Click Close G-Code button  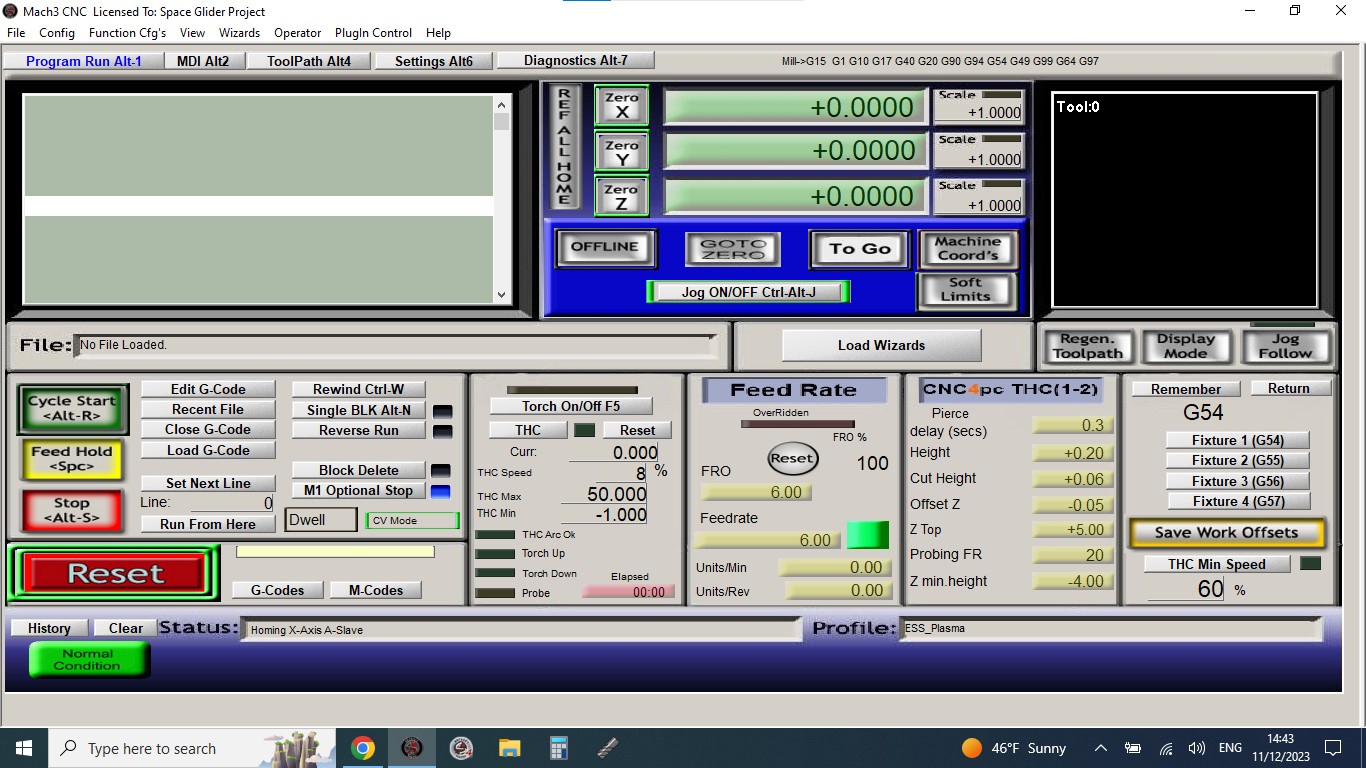point(208,429)
